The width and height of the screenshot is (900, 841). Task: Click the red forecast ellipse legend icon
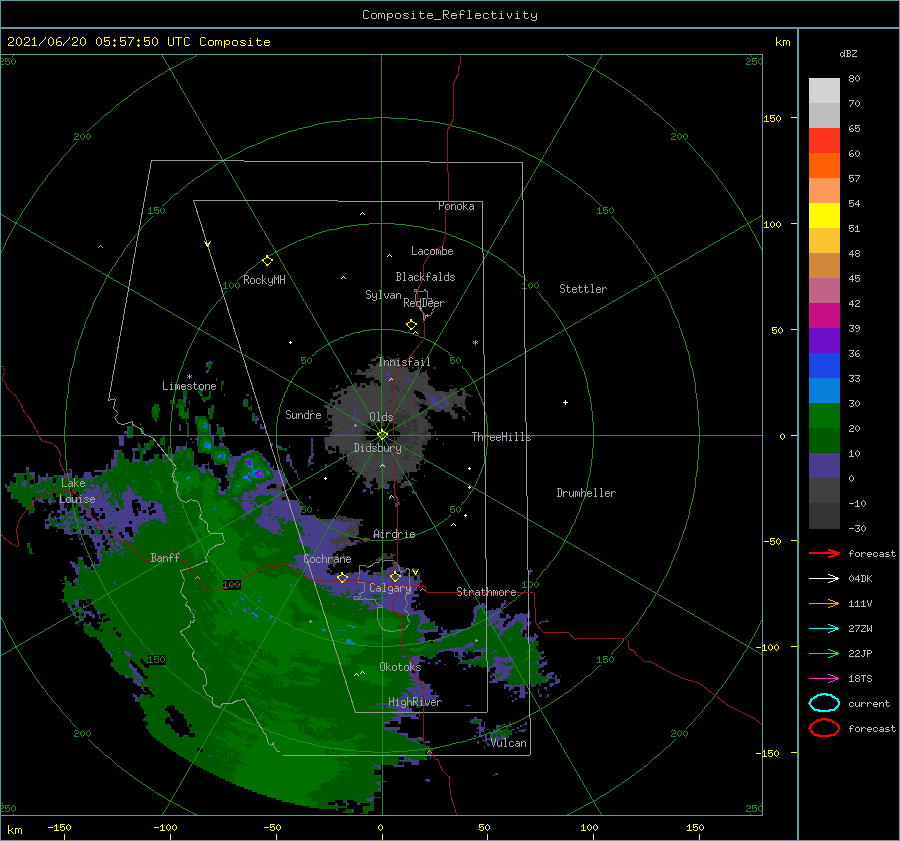824,728
